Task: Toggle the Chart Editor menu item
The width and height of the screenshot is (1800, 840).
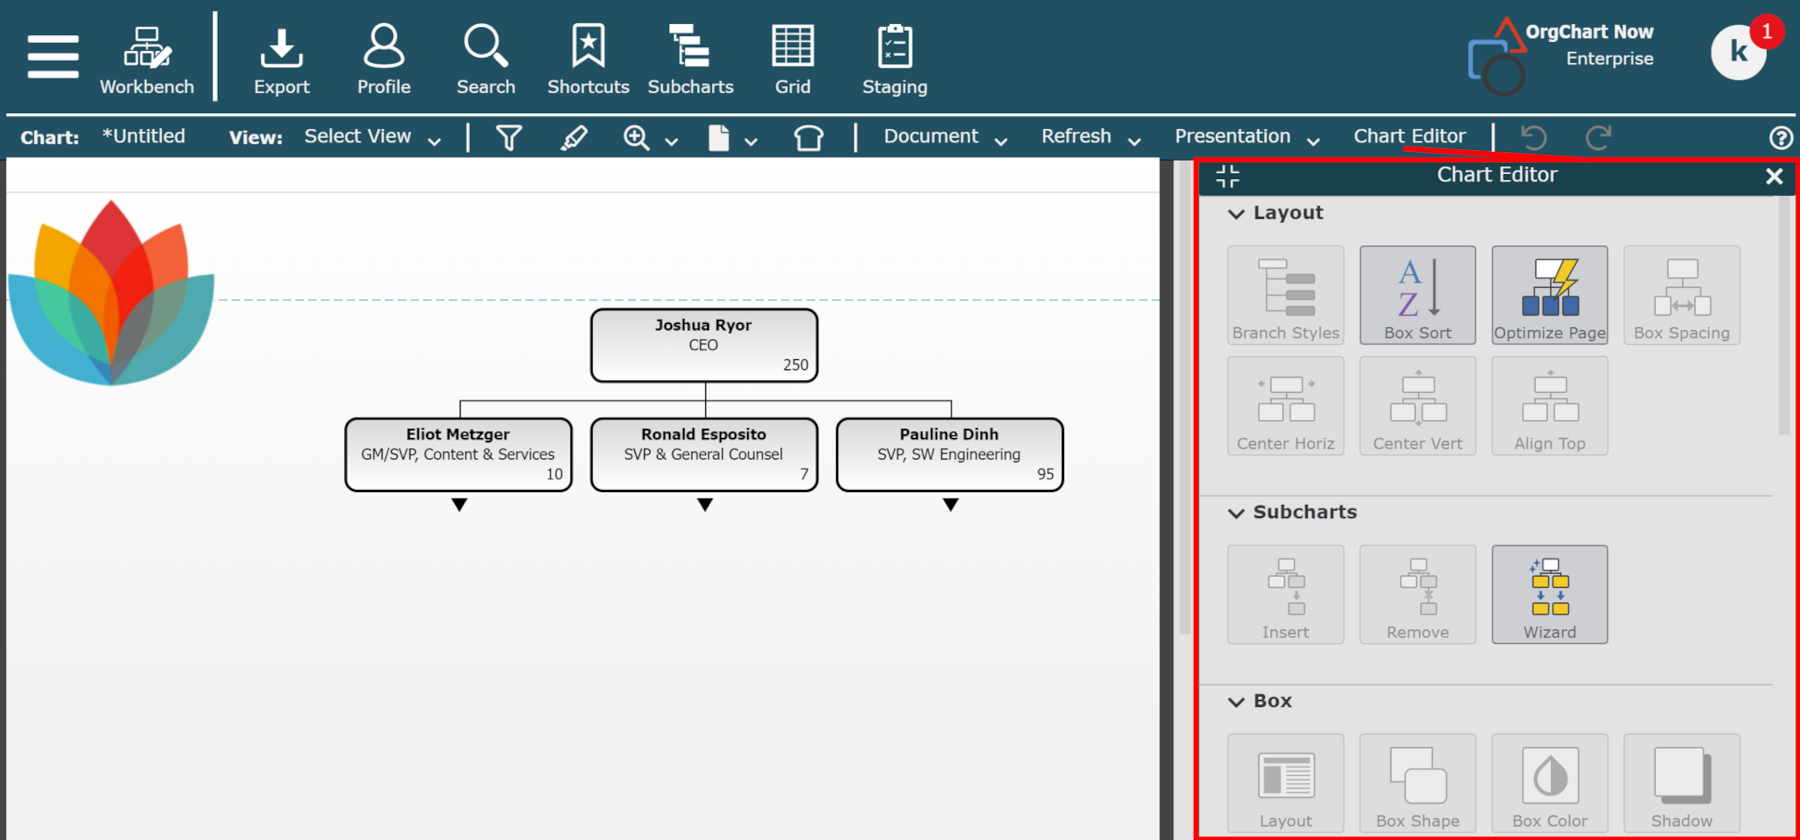Action: pyautogui.click(x=1409, y=136)
